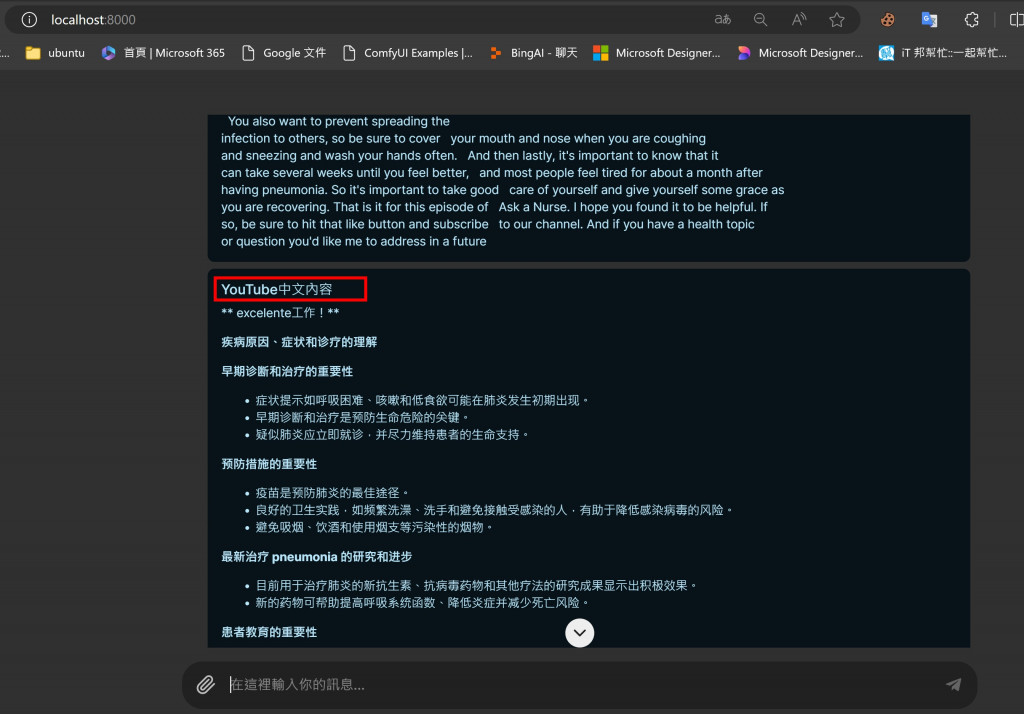Viewport: 1024px width, 714px height.
Task: Activate the read aloud icon
Action: (798, 20)
